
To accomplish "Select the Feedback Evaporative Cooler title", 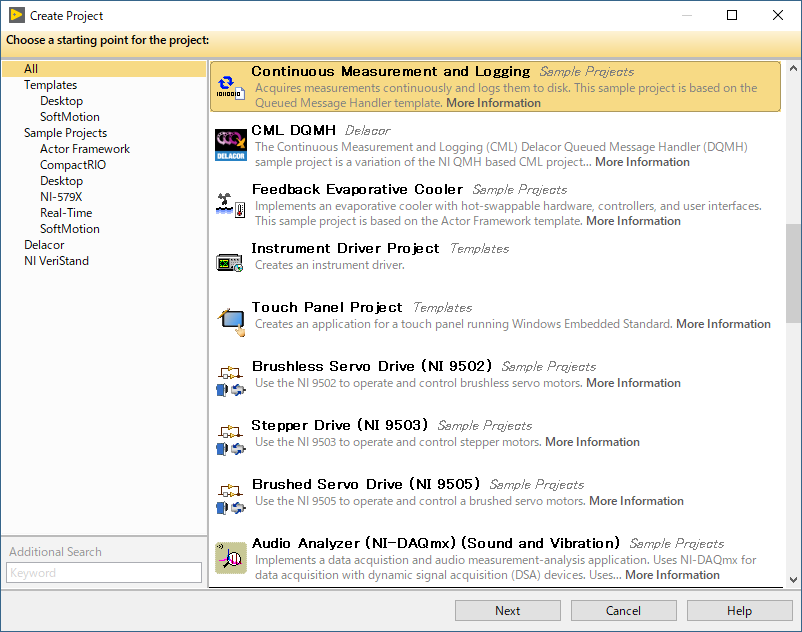I will click(358, 189).
